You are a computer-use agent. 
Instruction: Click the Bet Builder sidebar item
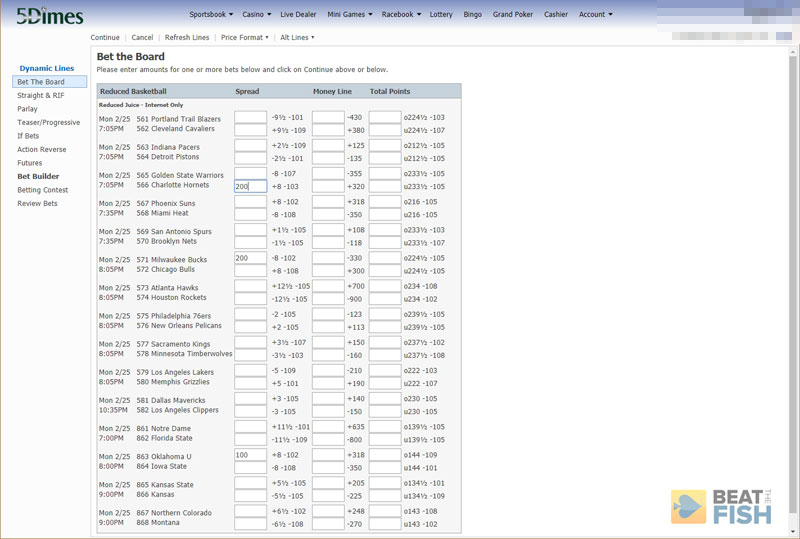tap(38, 176)
